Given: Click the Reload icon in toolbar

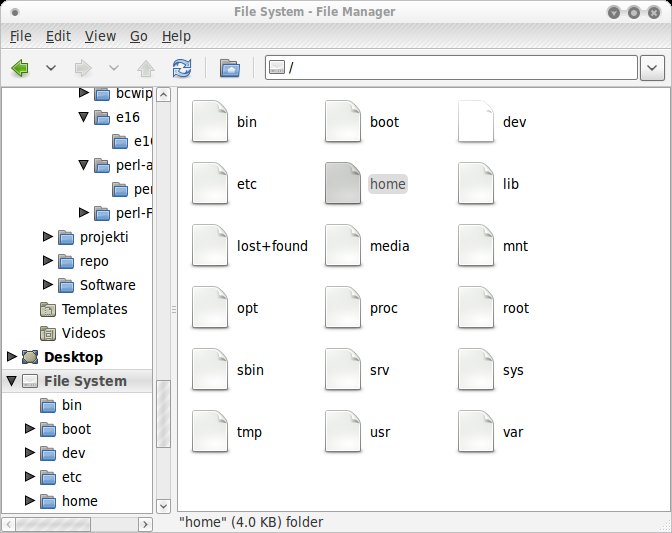Looking at the screenshot, I should (x=181, y=68).
